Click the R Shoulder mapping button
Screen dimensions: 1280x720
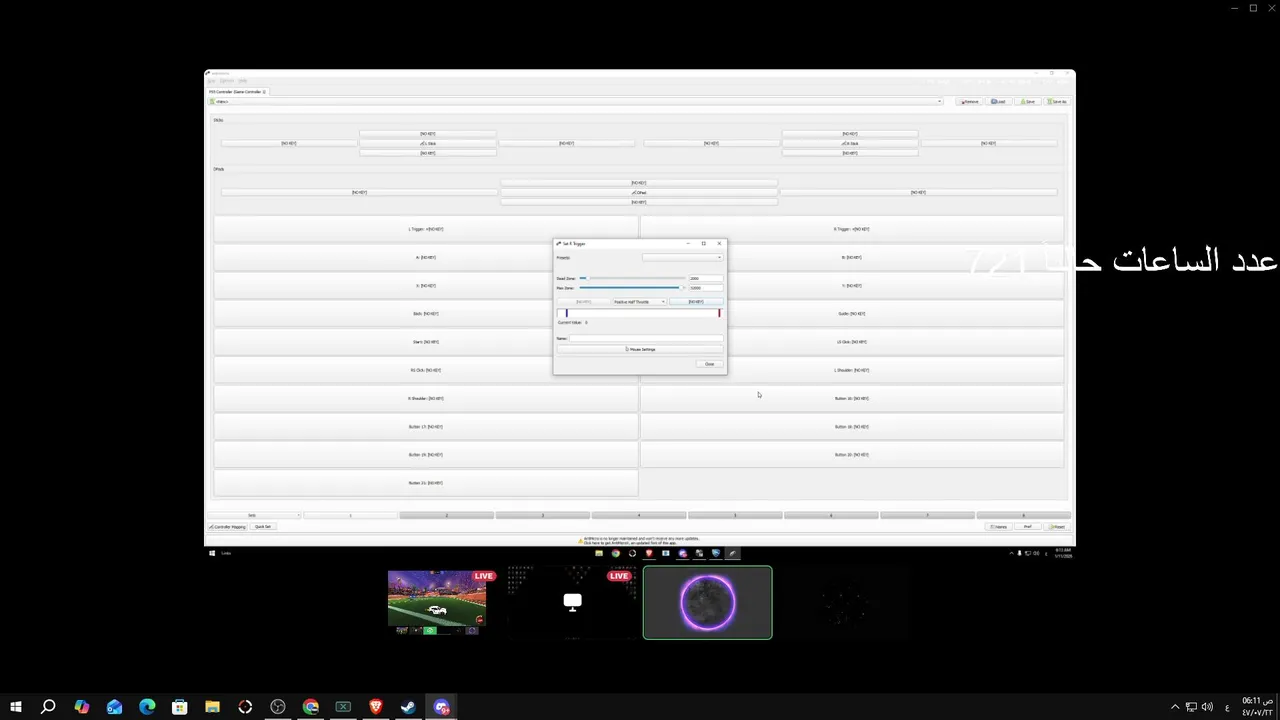tap(426, 398)
